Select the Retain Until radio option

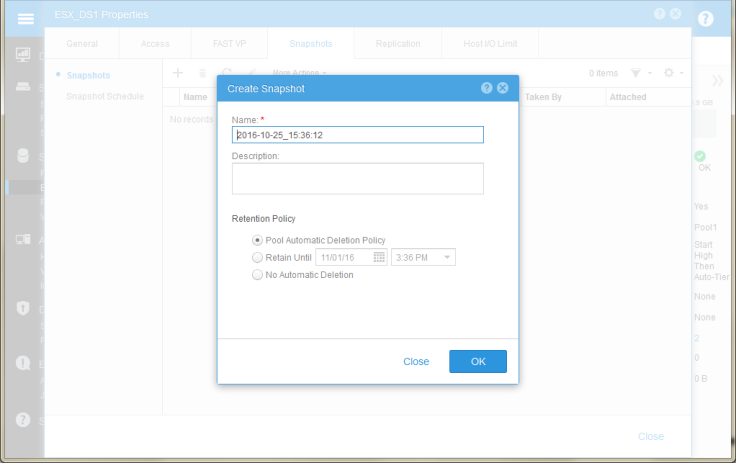[x=258, y=257]
